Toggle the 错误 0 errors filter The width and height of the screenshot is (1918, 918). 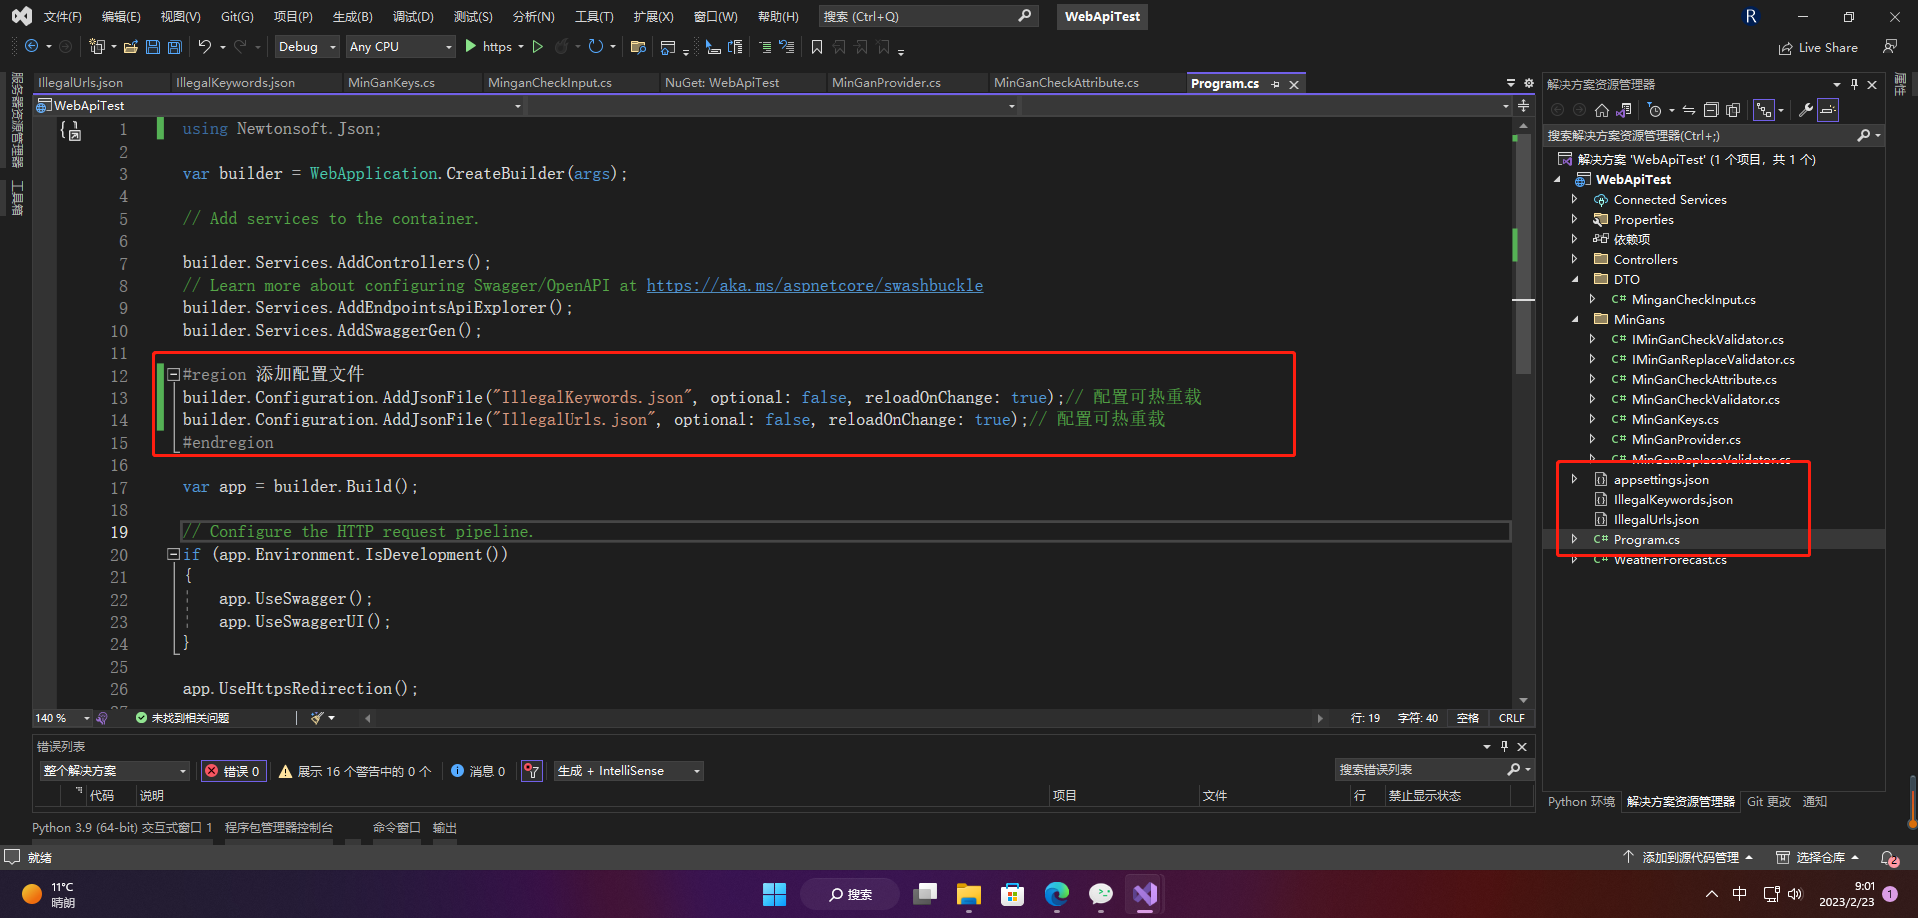pyautogui.click(x=234, y=771)
